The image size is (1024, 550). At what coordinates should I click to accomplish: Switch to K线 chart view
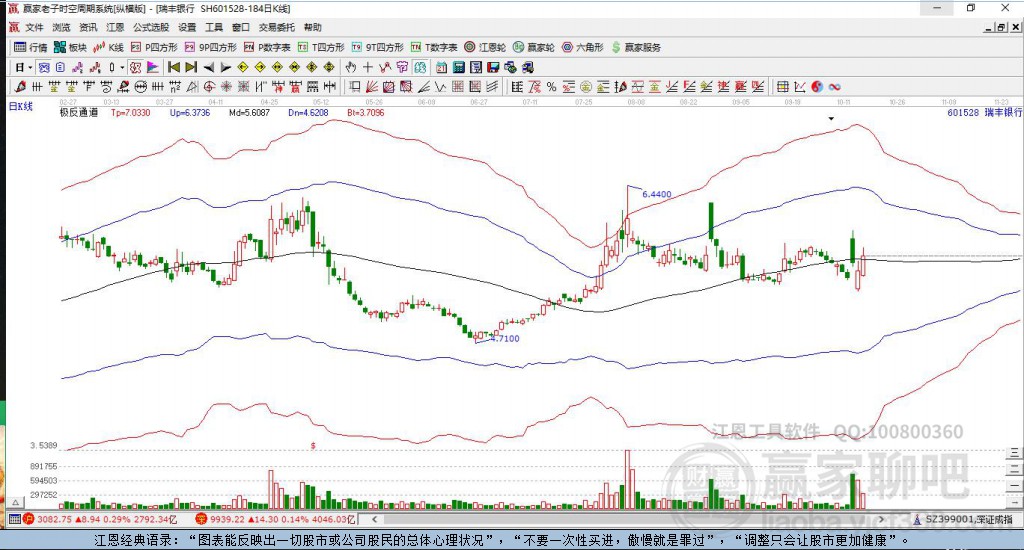108,47
